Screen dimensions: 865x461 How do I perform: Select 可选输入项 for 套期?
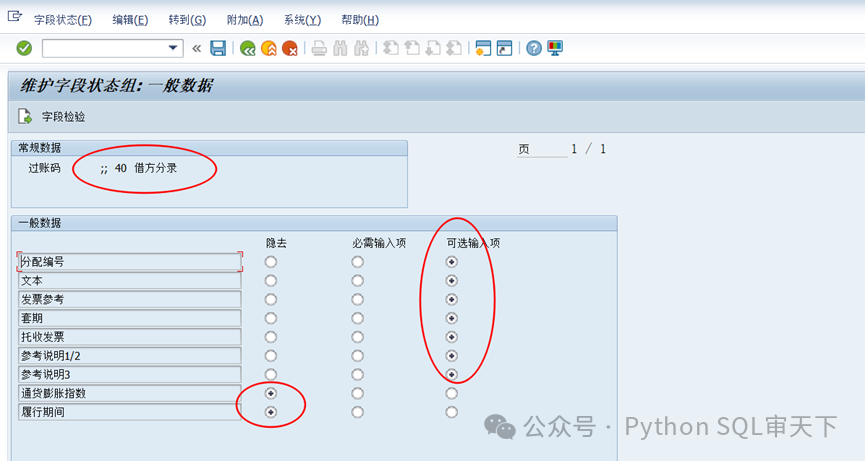451,318
